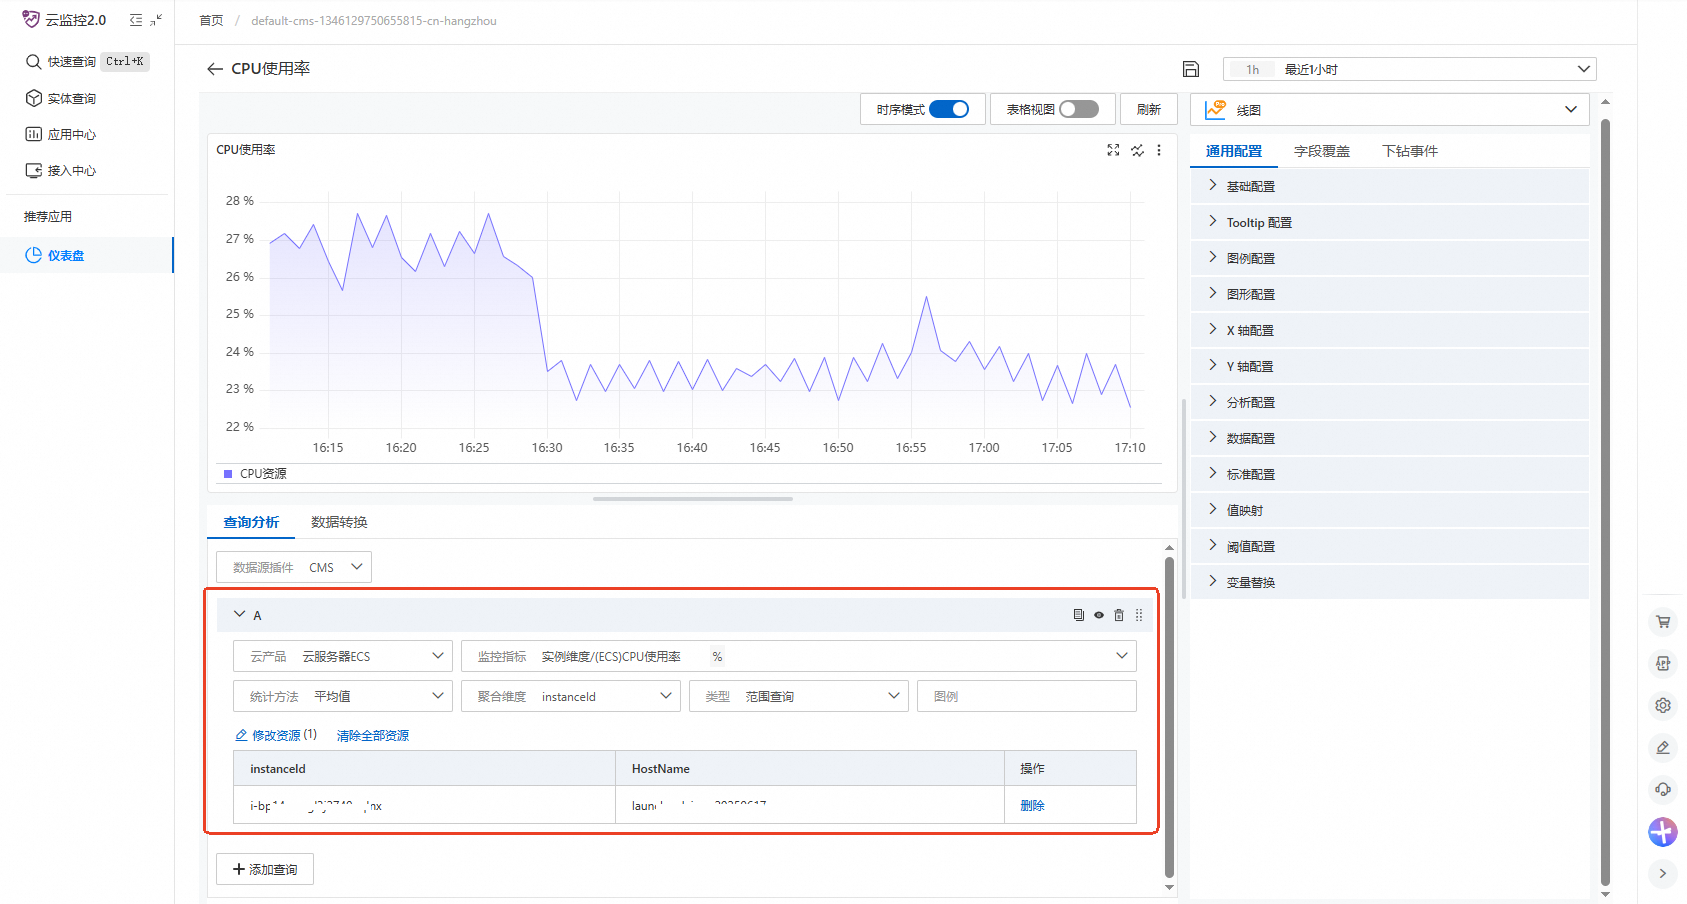Open 实体查询 in sidebar

tap(61, 98)
